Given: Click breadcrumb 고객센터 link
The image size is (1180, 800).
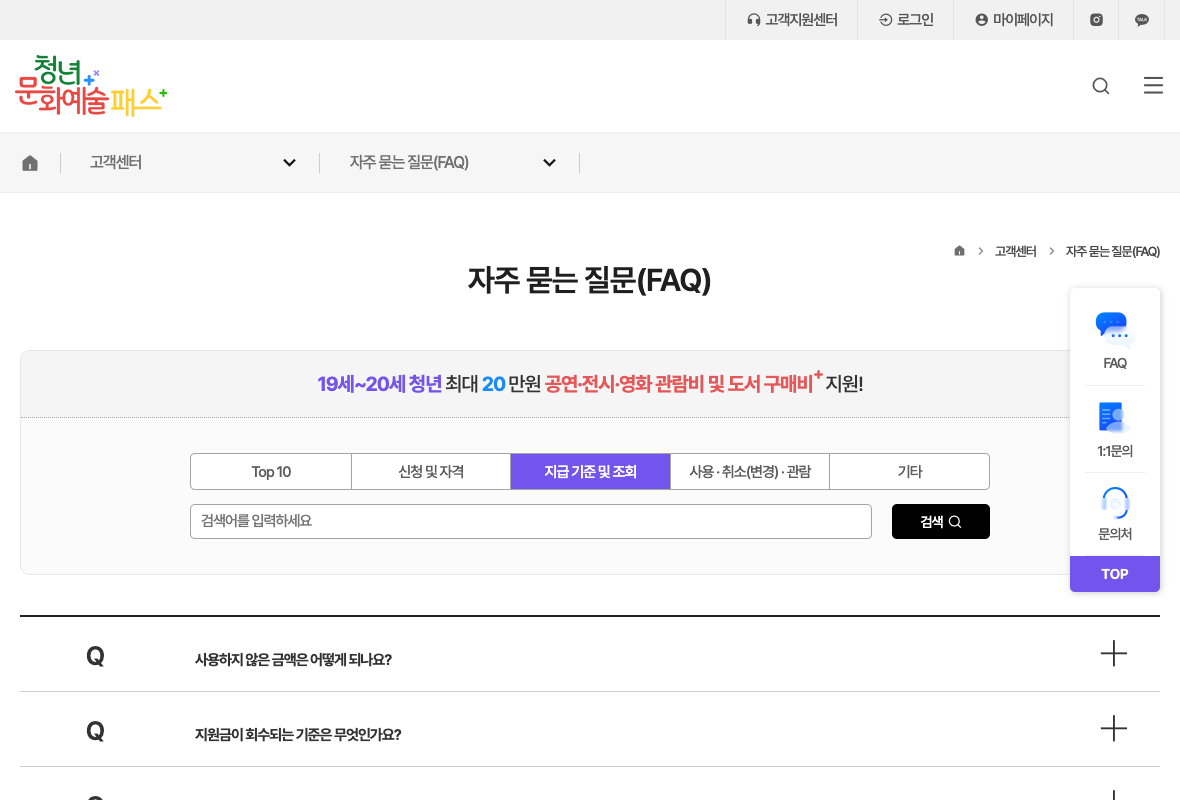Looking at the screenshot, I should point(1015,251).
